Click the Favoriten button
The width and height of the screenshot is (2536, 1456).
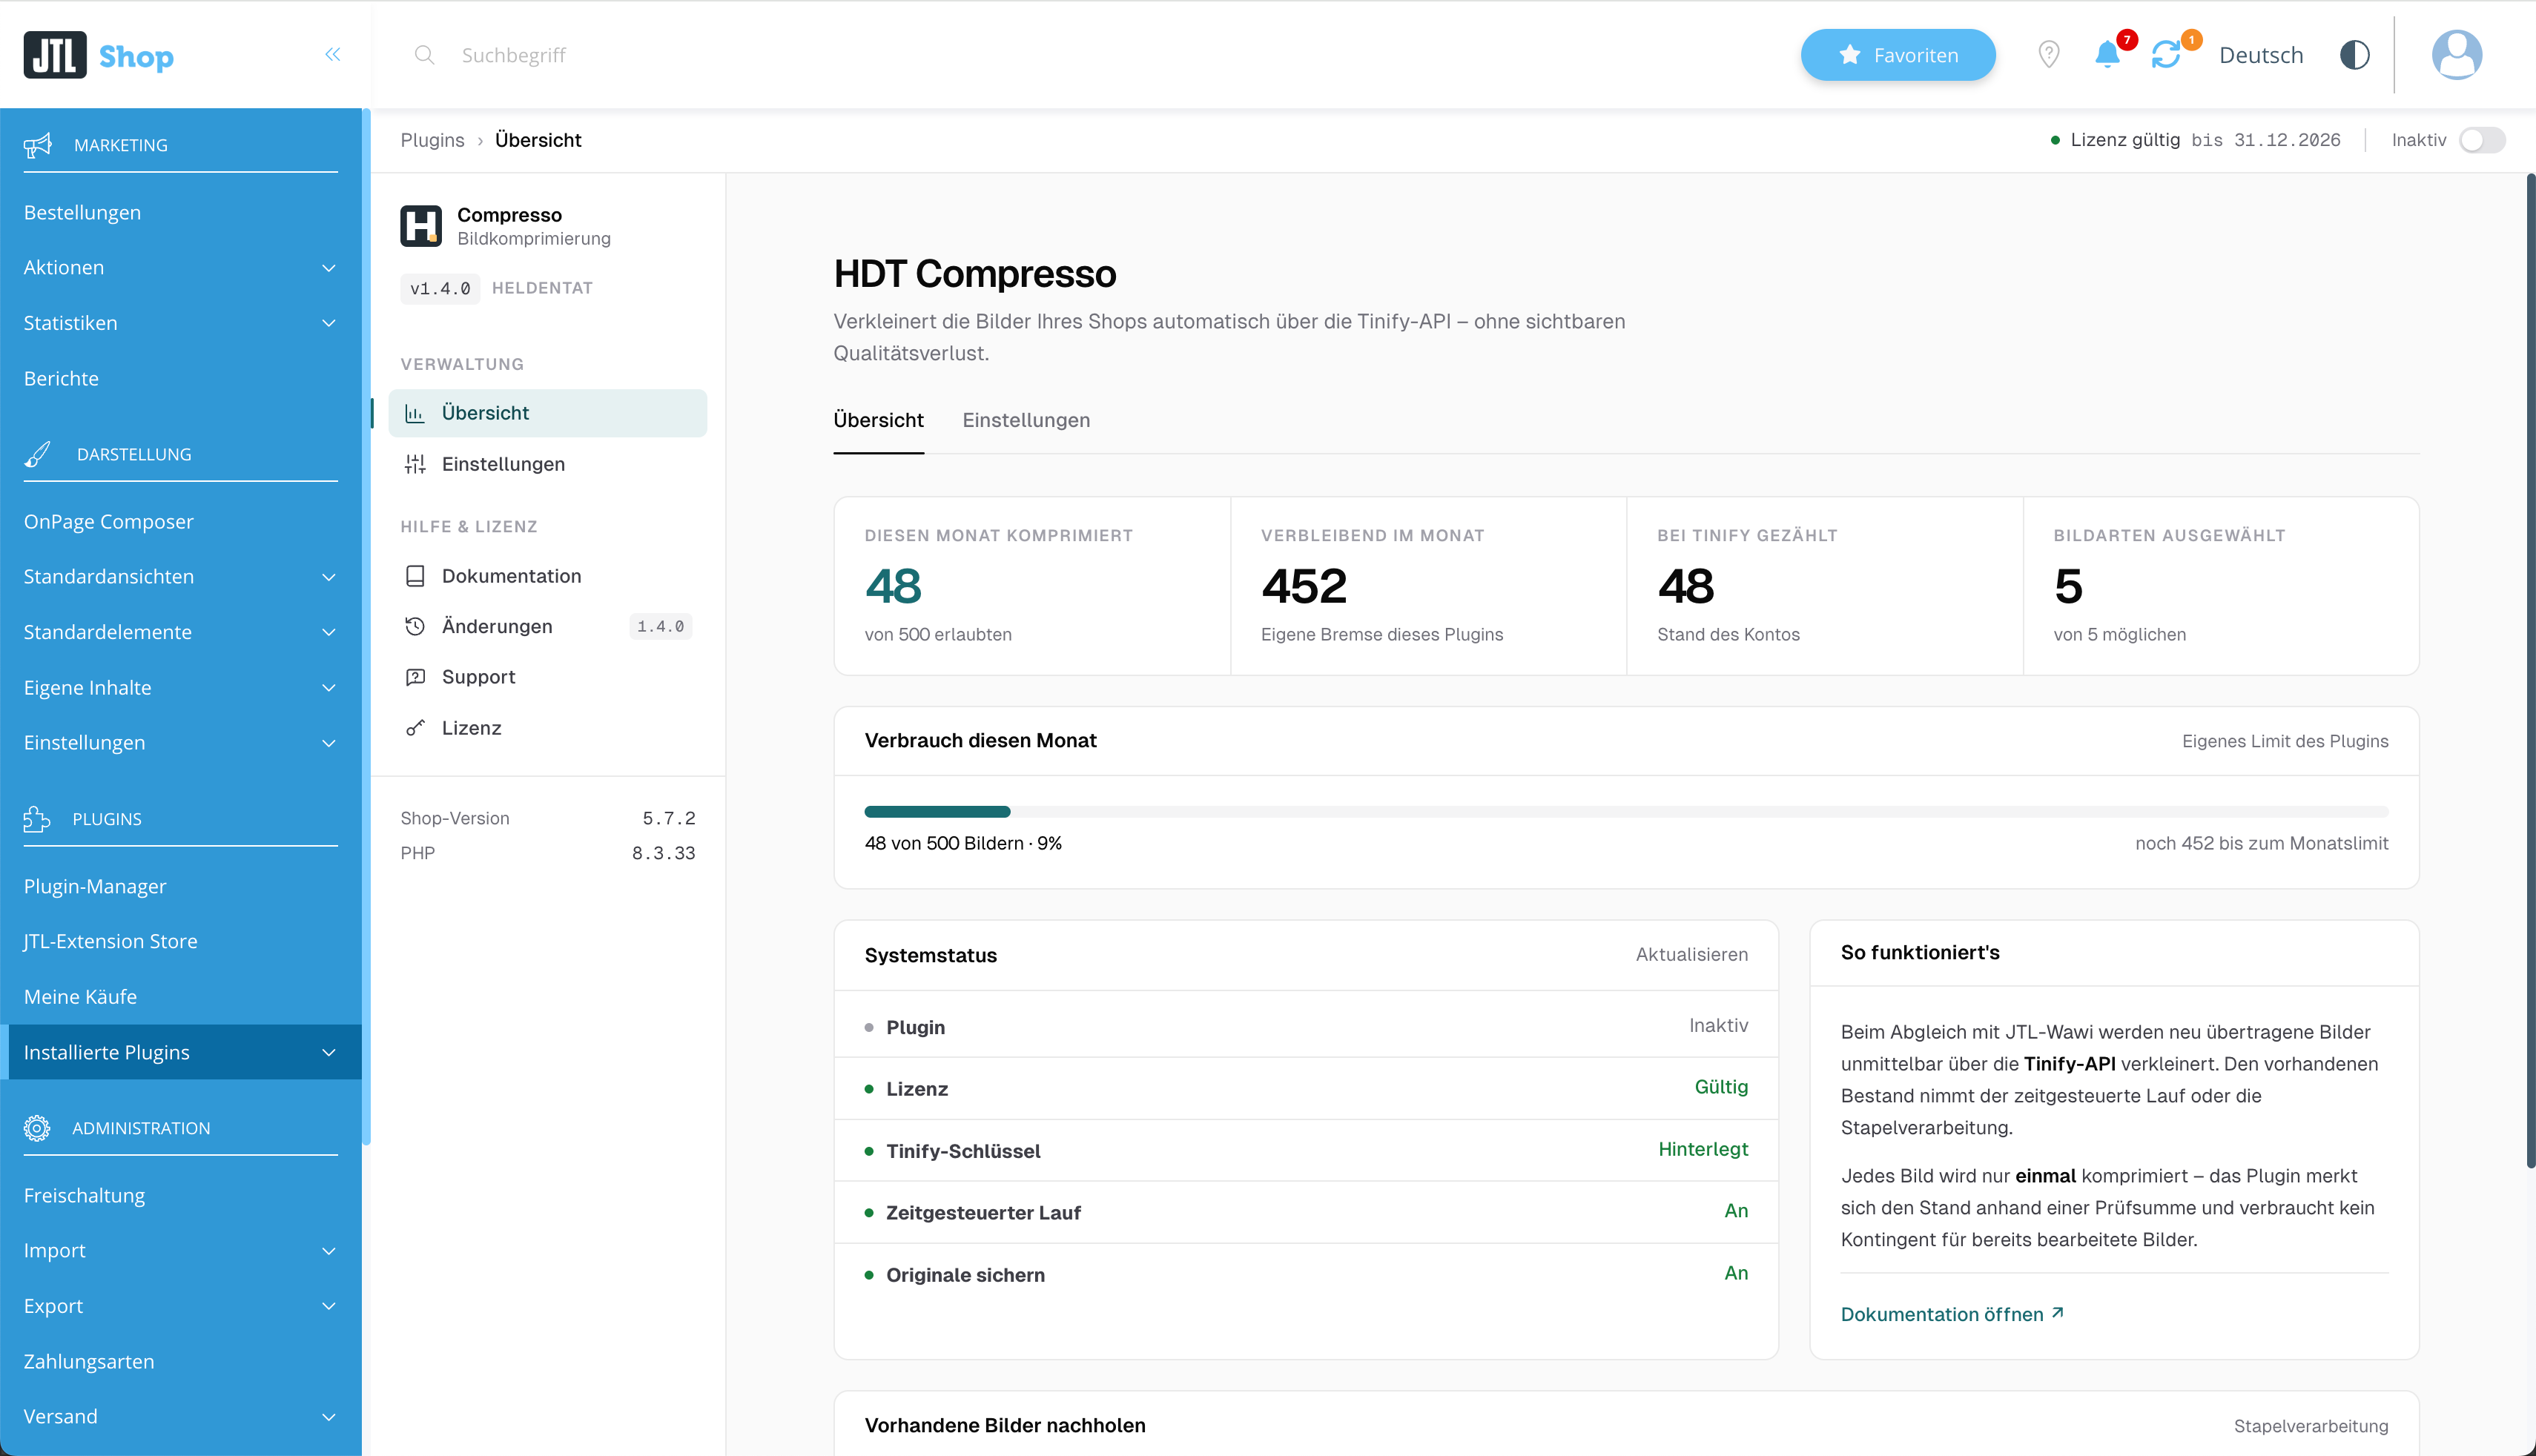[1897, 55]
